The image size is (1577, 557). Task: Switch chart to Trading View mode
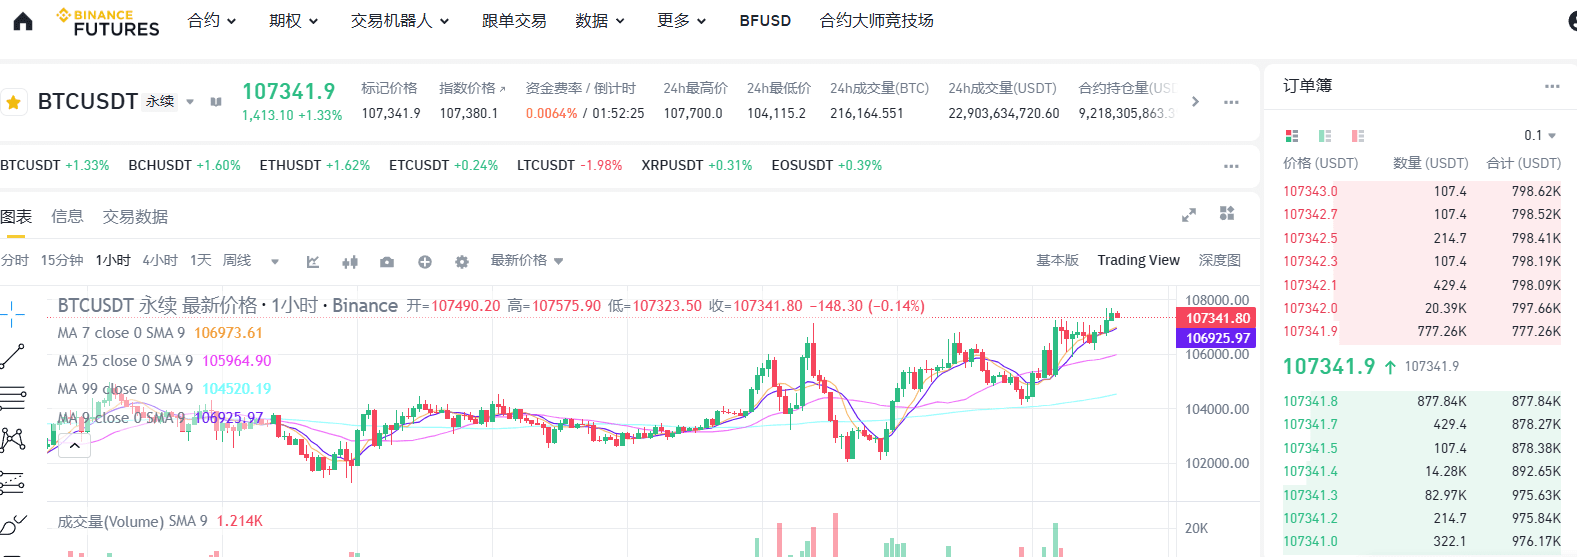[x=1139, y=260]
